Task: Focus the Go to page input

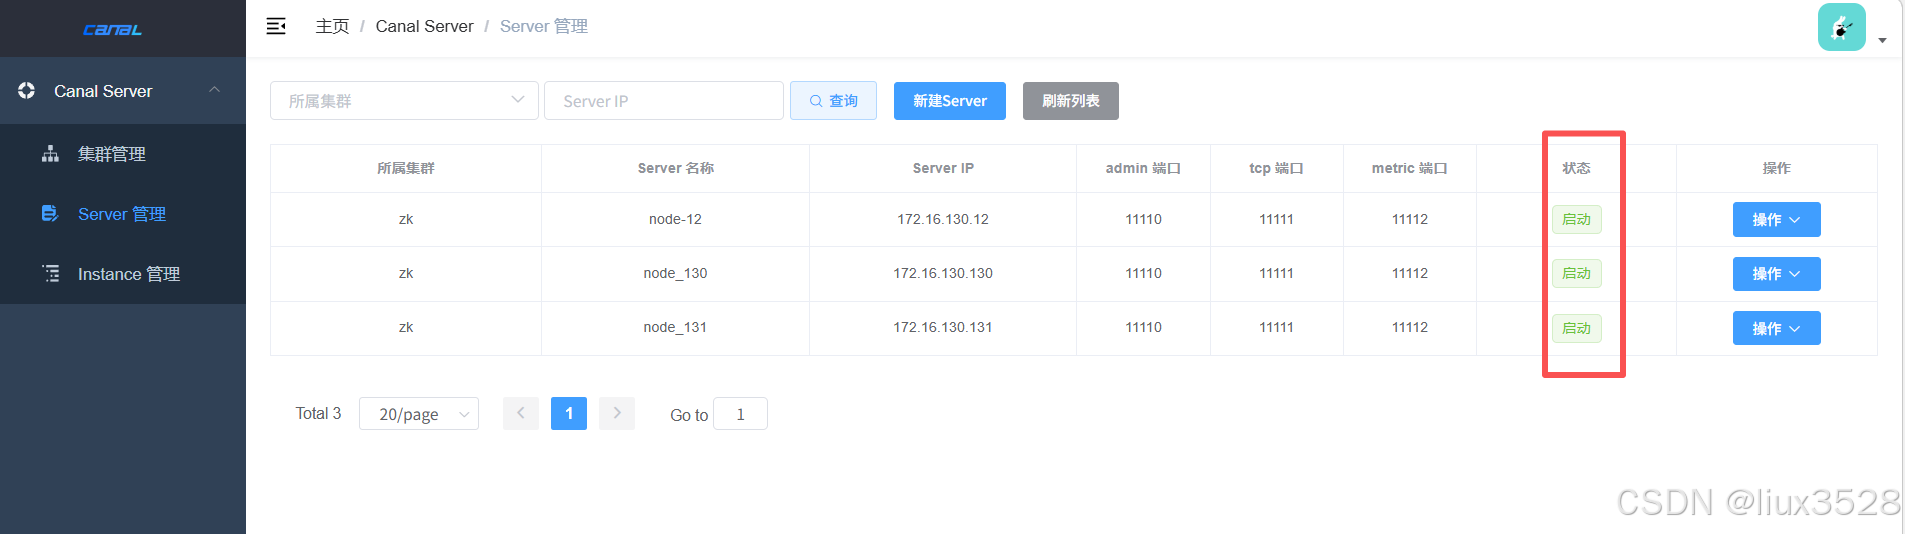Action: (x=740, y=413)
